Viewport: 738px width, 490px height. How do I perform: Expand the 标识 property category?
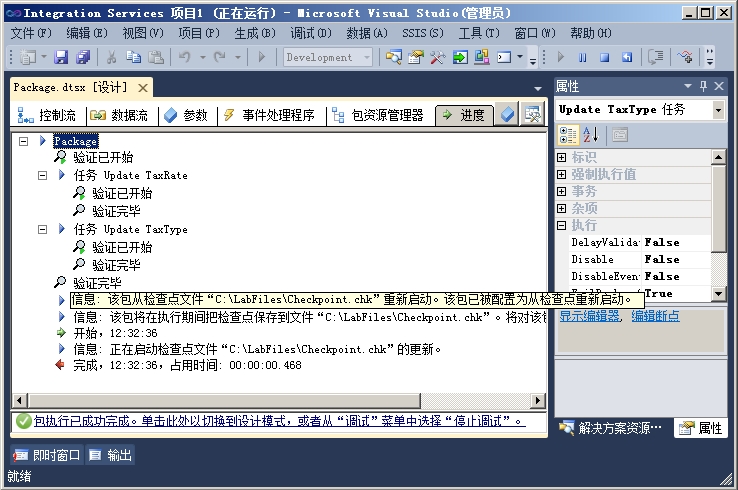coord(562,157)
